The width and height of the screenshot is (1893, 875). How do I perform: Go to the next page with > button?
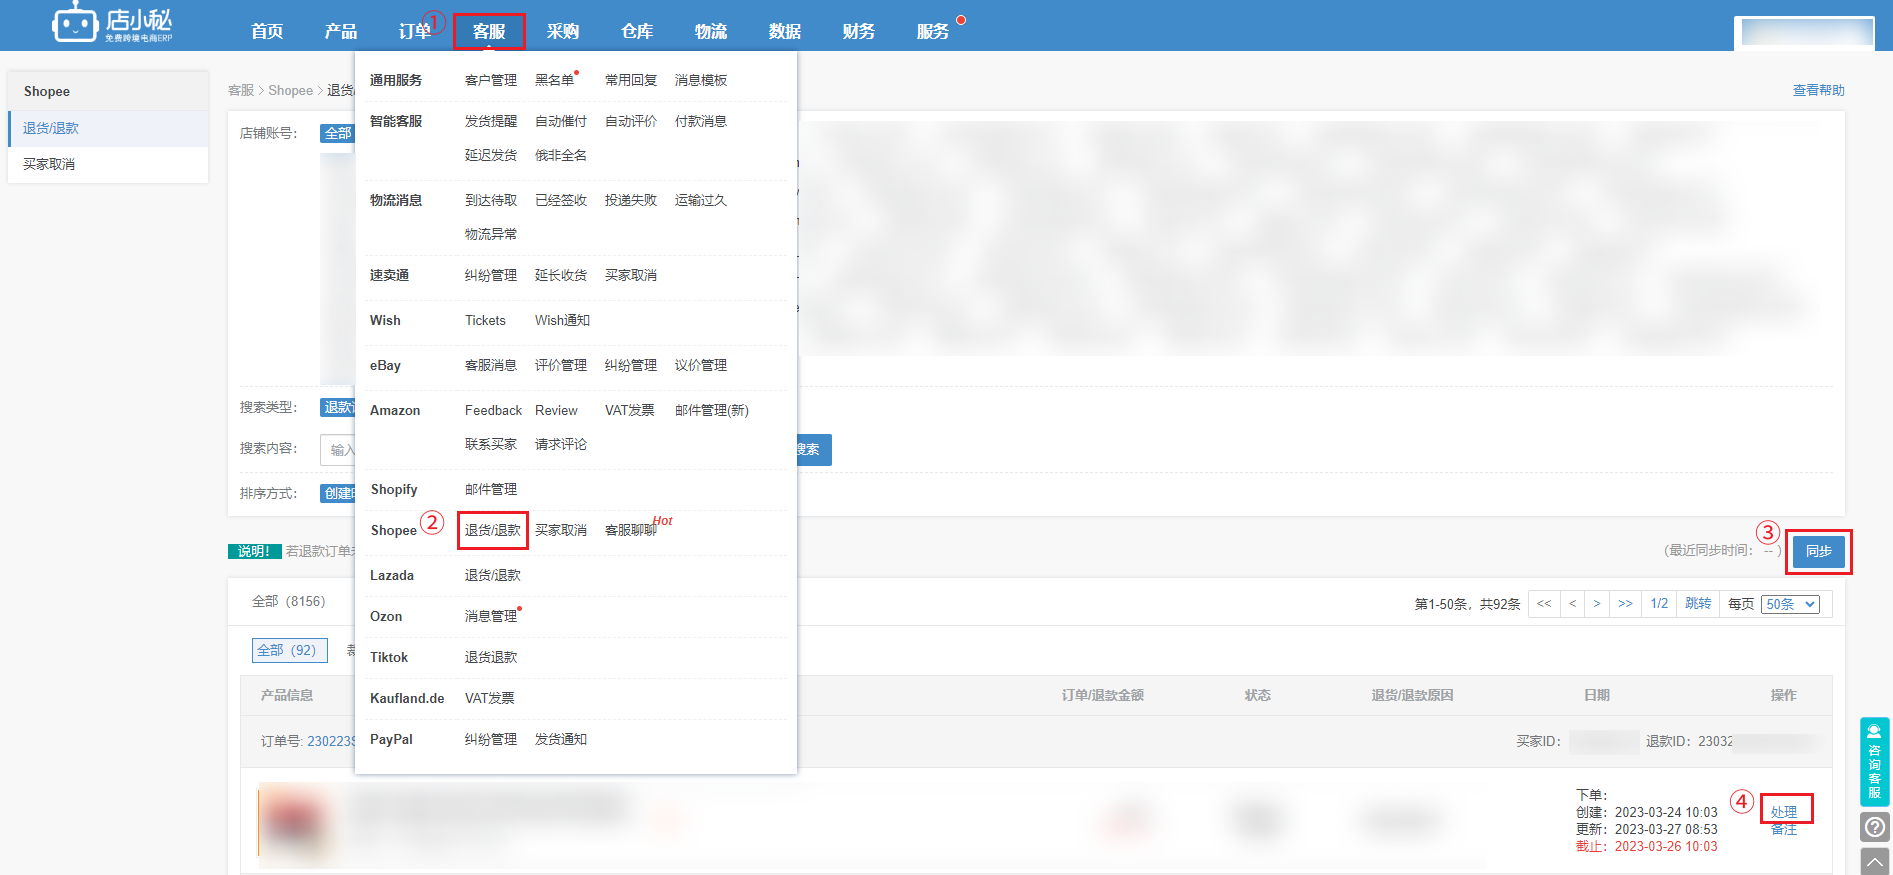point(1597,603)
